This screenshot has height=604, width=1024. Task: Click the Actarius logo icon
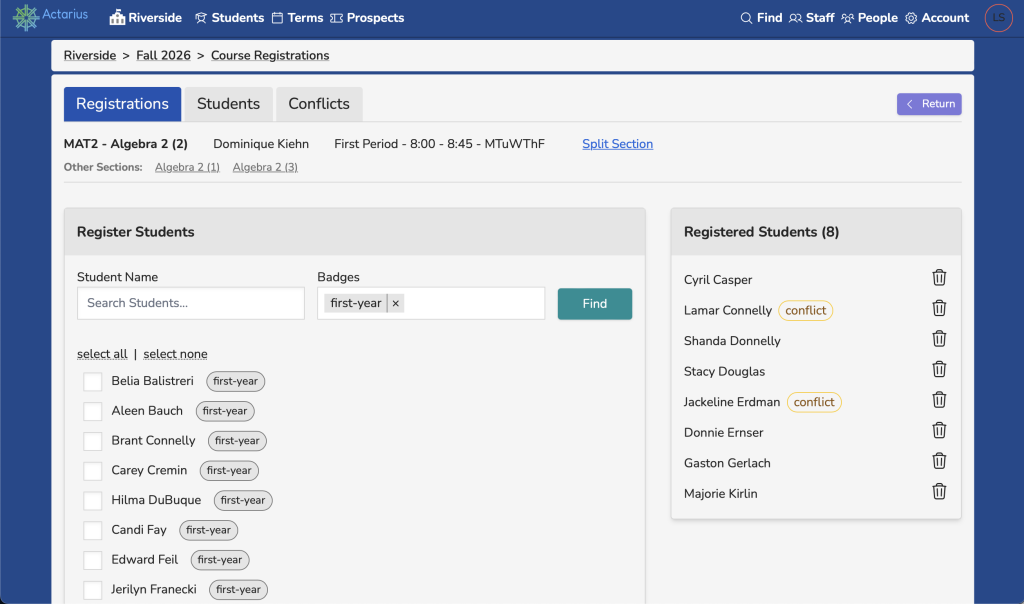point(26,18)
